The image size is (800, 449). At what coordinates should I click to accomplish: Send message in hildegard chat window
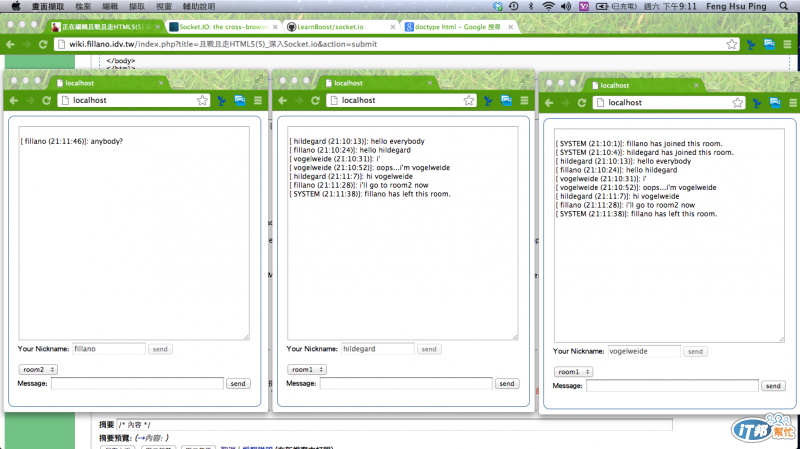(507, 384)
